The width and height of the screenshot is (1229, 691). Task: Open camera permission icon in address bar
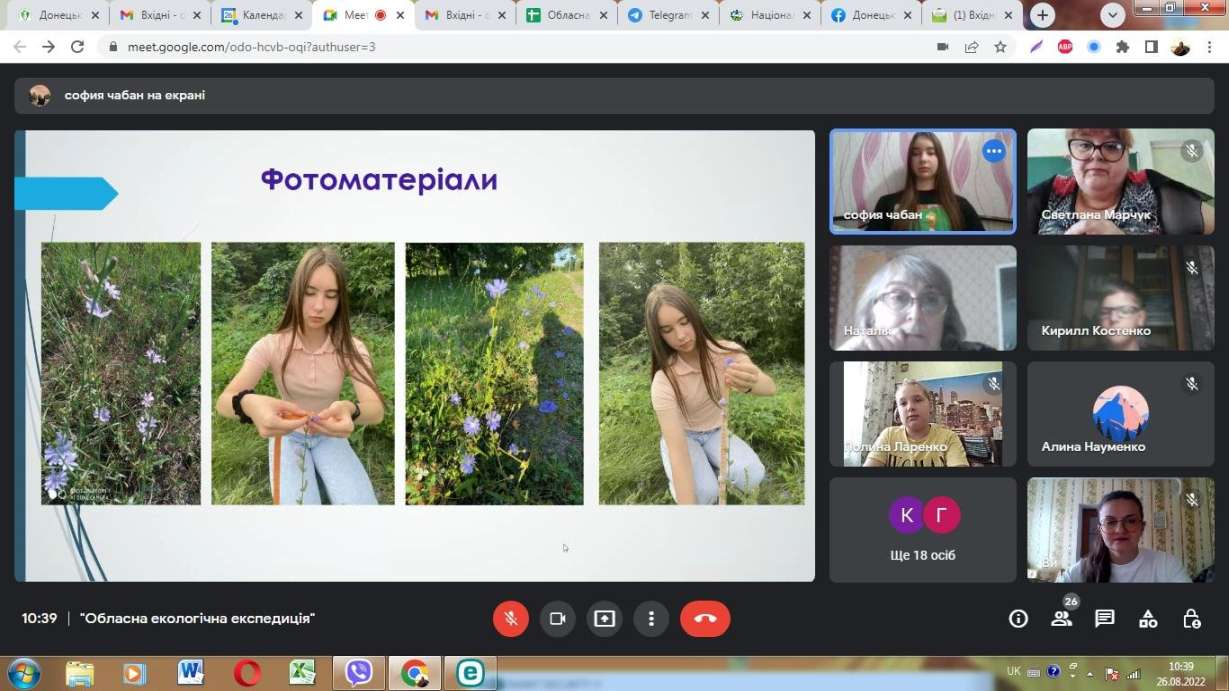pyautogui.click(x=942, y=47)
